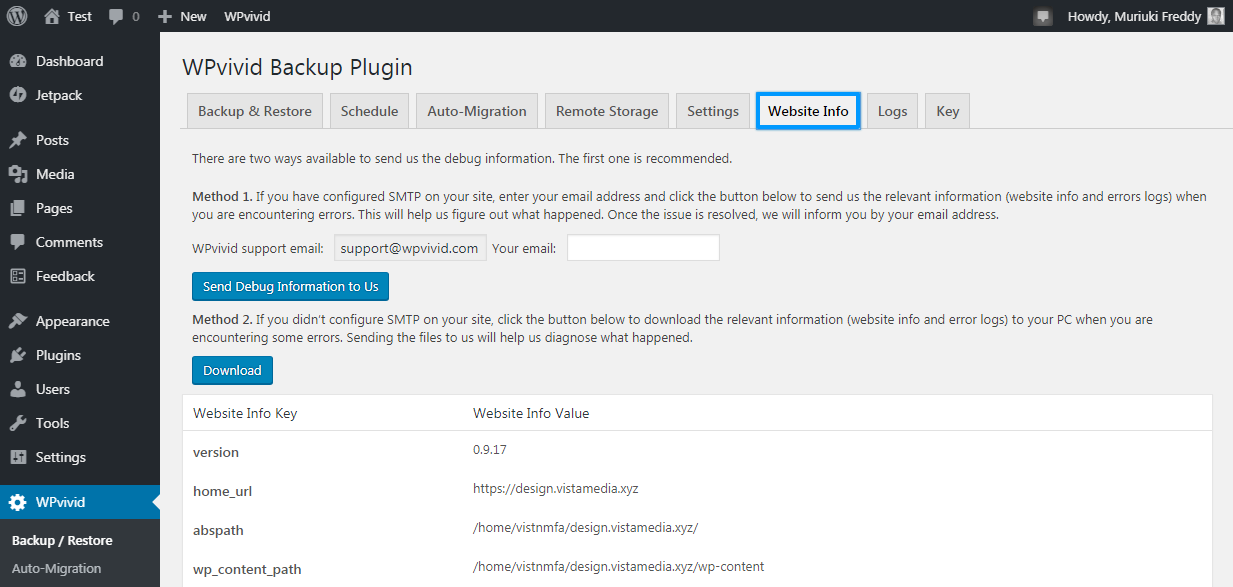This screenshot has height=587, width=1233.
Task: Click Test site name in admin bar
Action: 80,16
